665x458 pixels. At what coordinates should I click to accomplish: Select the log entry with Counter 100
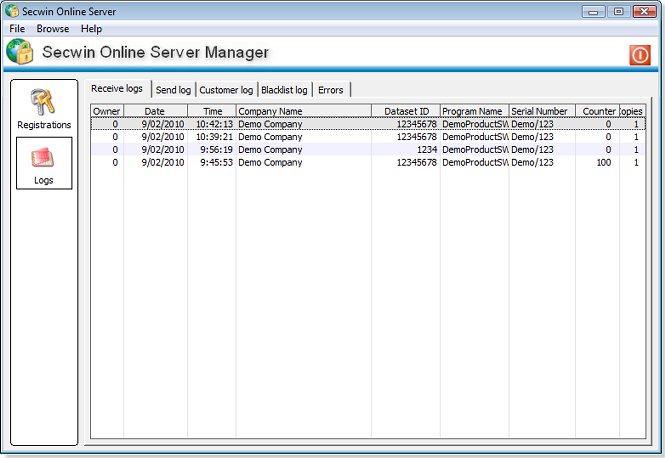[x=300, y=162]
